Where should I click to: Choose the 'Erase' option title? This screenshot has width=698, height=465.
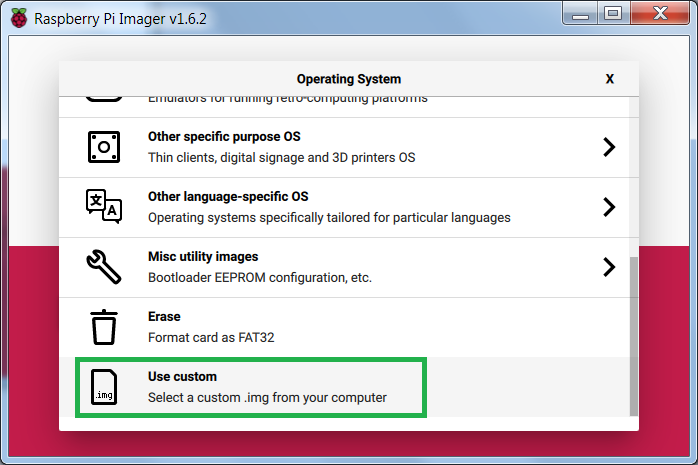pyautogui.click(x=164, y=316)
